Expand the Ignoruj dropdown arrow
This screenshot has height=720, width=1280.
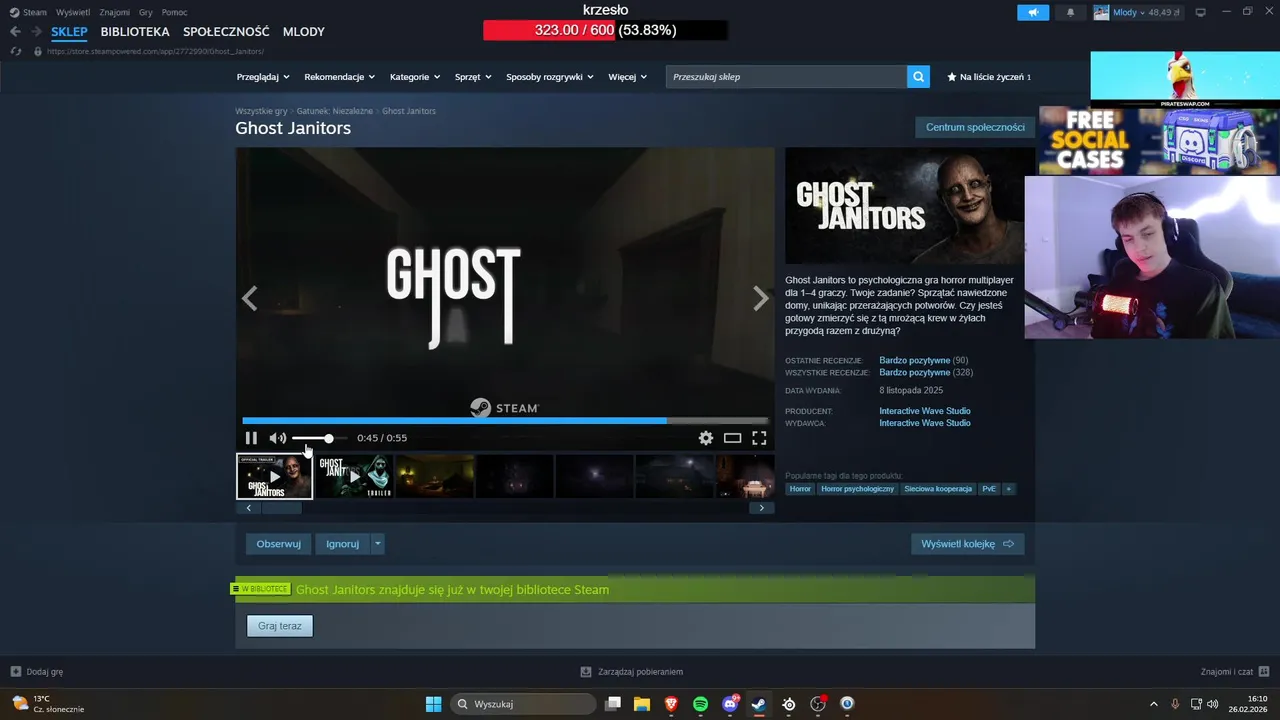pos(377,544)
